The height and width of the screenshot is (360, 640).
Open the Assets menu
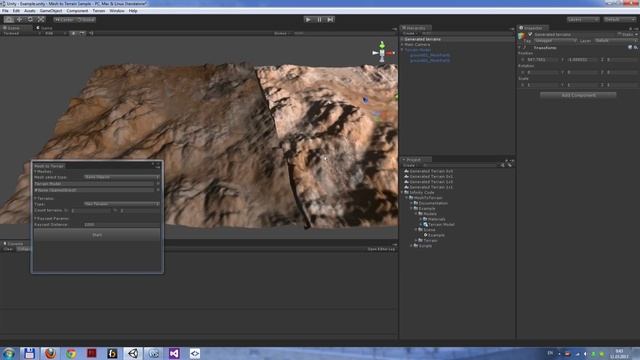(x=30, y=11)
